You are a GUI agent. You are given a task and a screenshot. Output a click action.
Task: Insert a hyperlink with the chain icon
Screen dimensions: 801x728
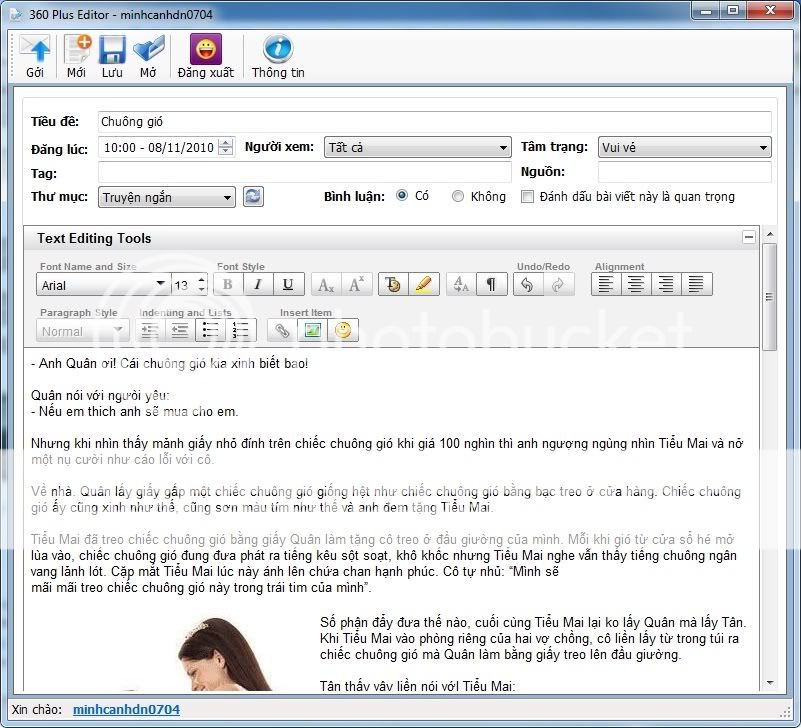tap(281, 330)
